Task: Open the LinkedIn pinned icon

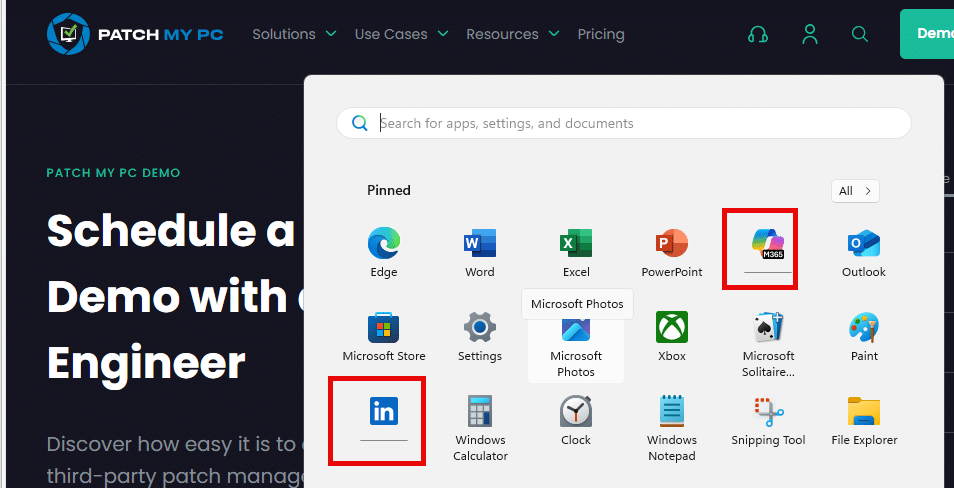Action: 384,411
